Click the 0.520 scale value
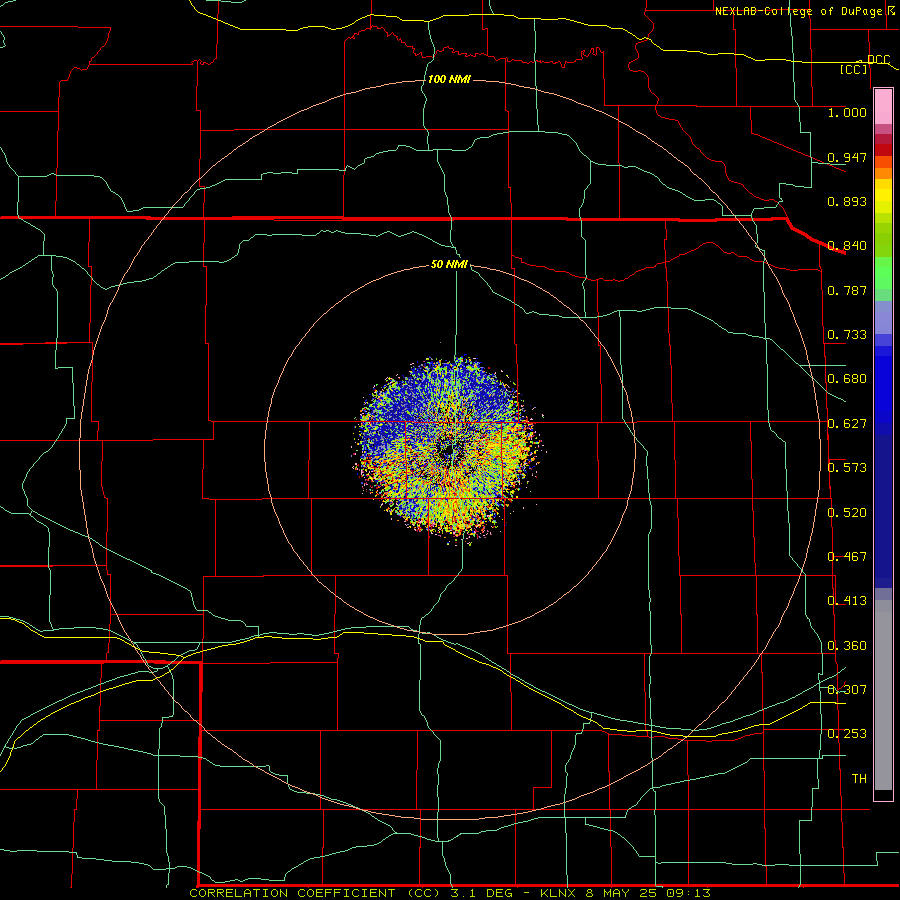Image resolution: width=900 pixels, height=900 pixels. coord(847,513)
